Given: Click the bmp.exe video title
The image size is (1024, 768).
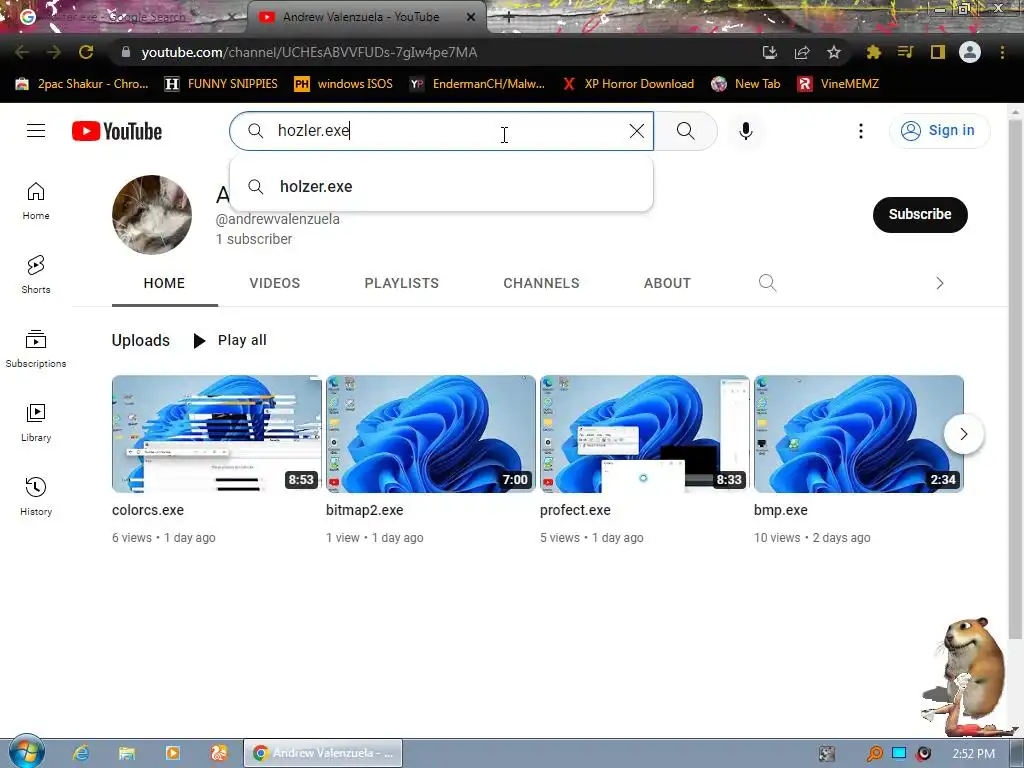Looking at the screenshot, I should 780,510.
